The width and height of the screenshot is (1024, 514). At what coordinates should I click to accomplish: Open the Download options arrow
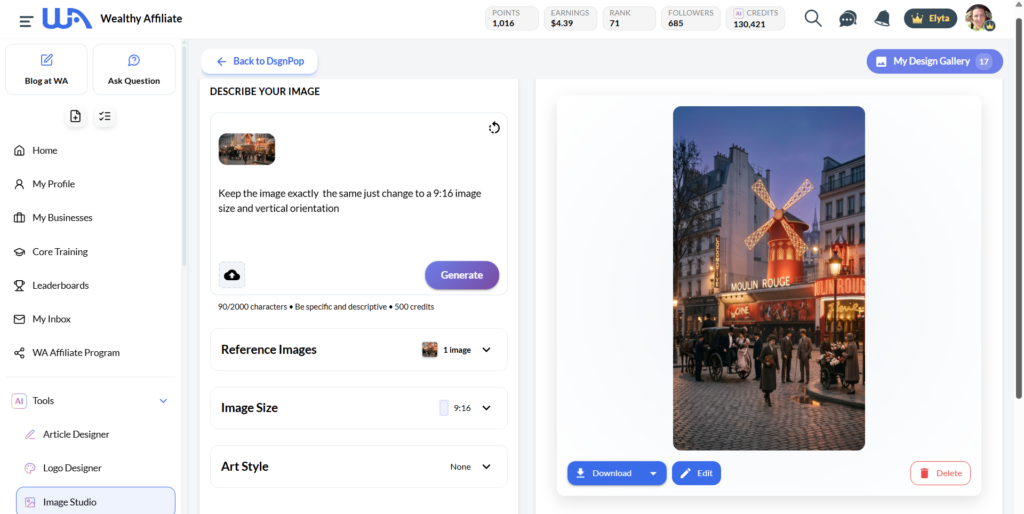(653, 473)
